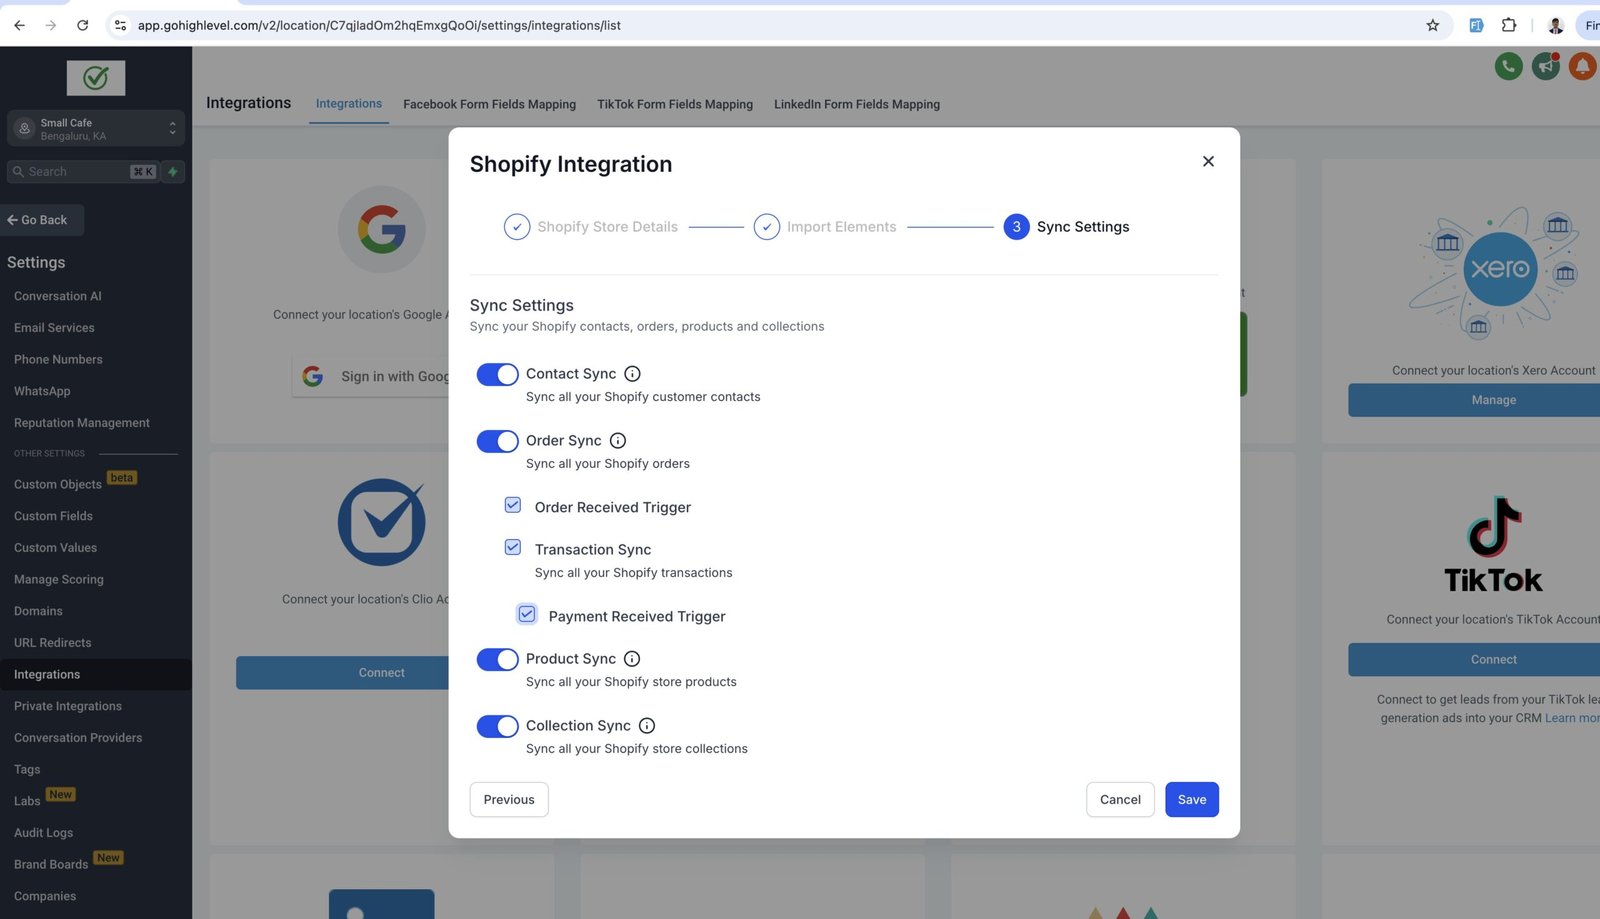
Task: Click the Previous button in the dialog
Action: pyautogui.click(x=509, y=799)
